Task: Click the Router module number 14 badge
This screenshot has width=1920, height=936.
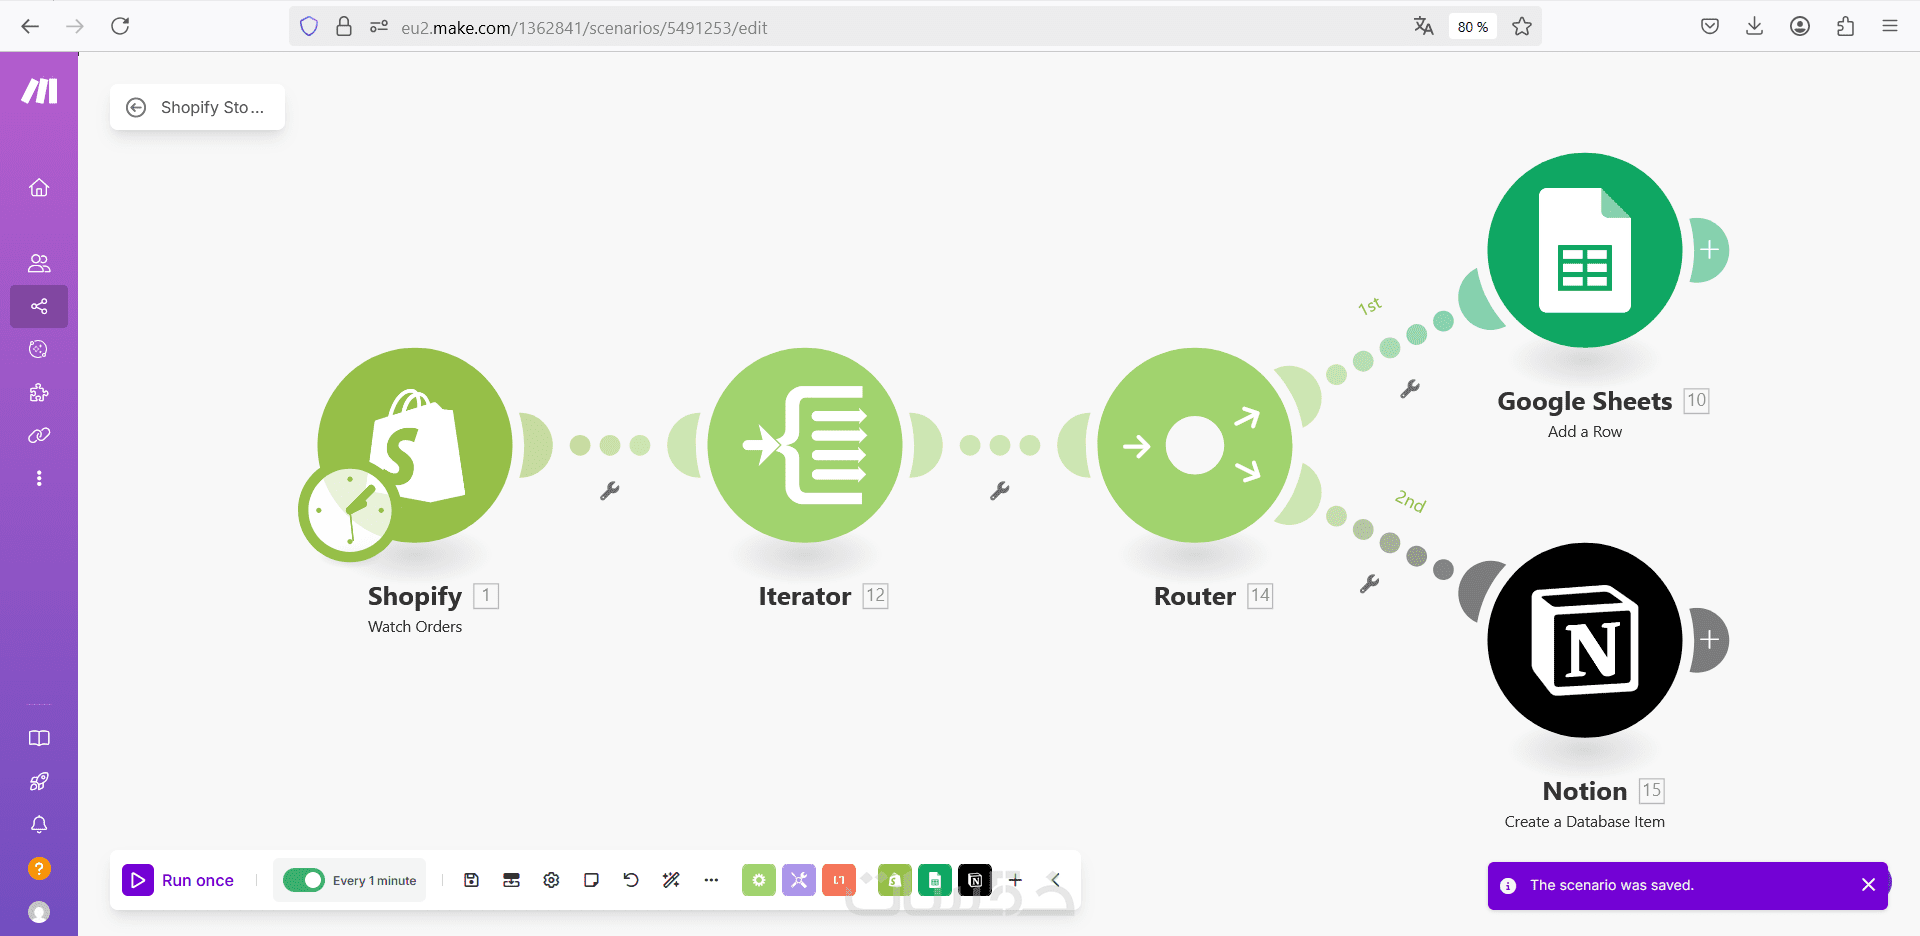Action: 1260,596
